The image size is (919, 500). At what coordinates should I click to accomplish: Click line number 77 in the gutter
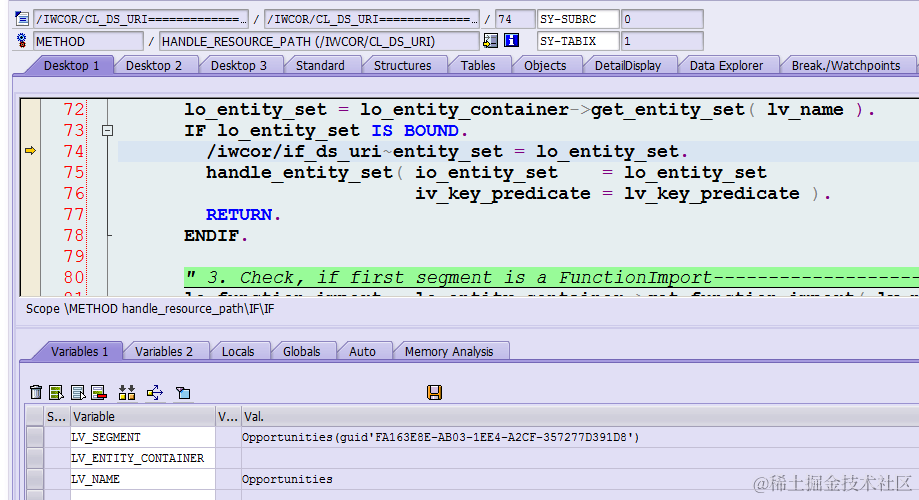(x=74, y=215)
